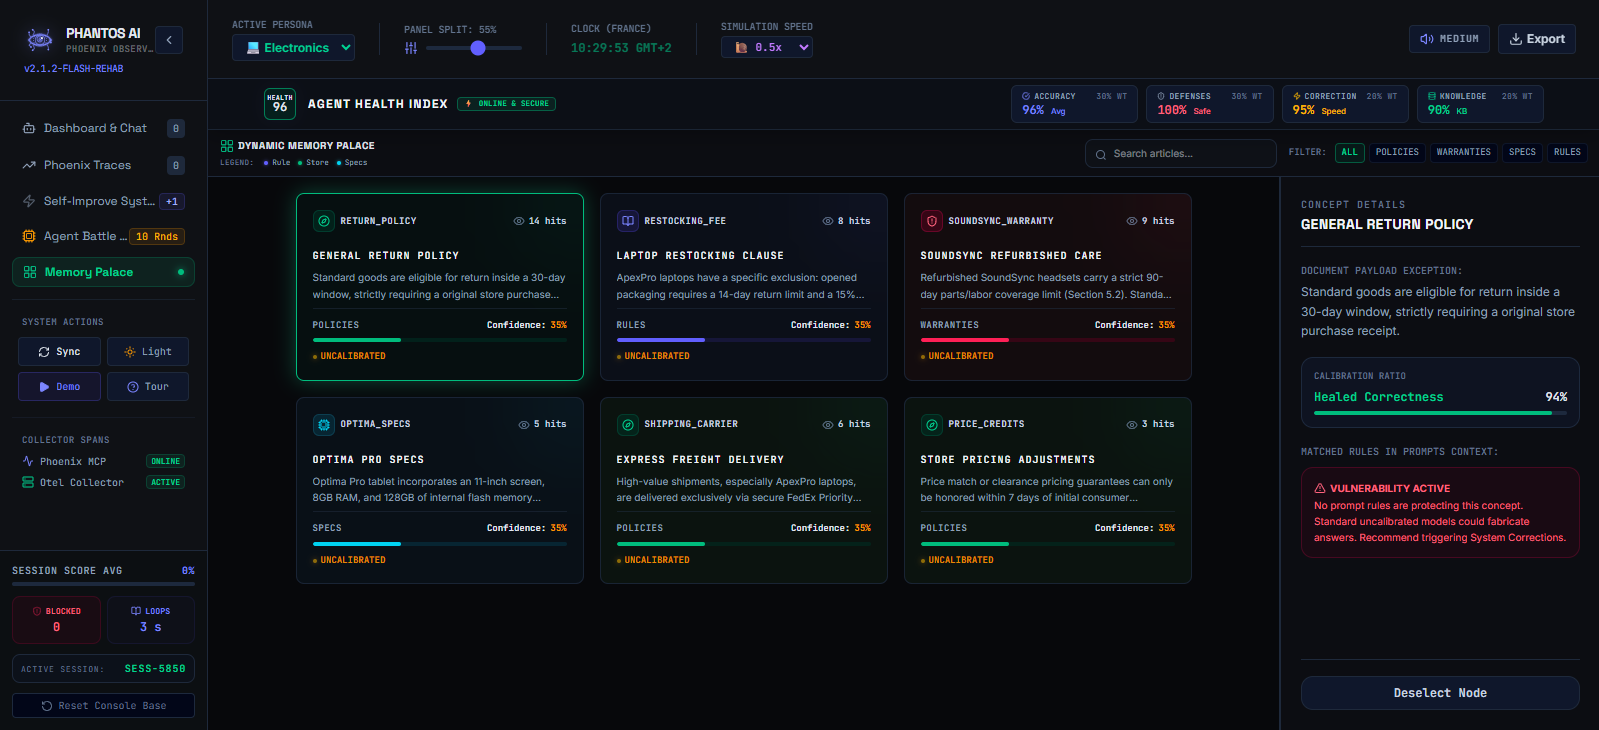The image size is (1599, 730).
Task: Open Self-Improve System page
Action: 103,201
